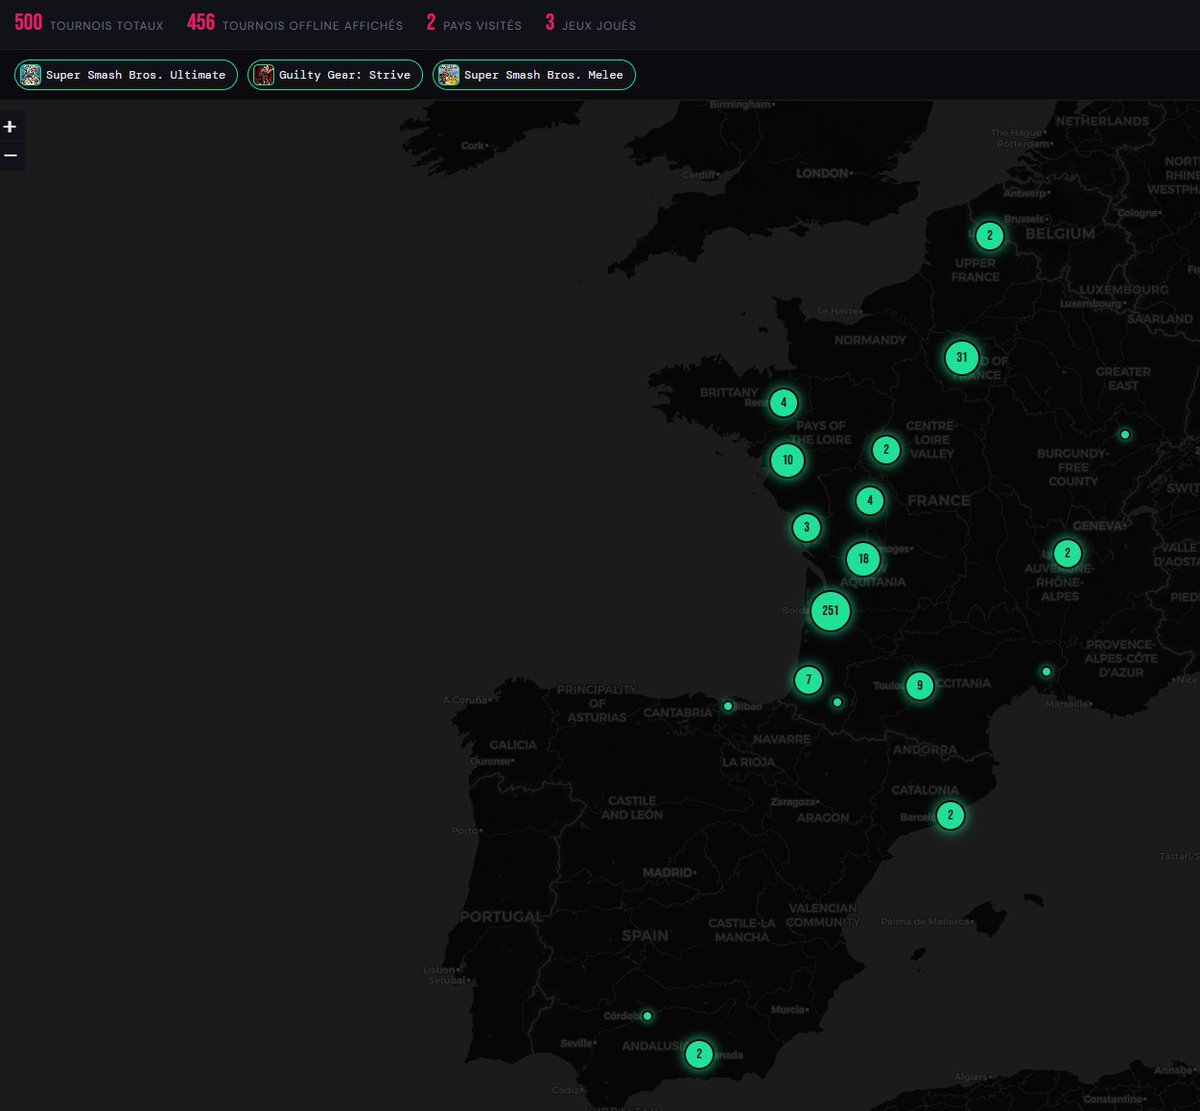Click the Super Smash Bros. Melee game icon
Screen dimensions: 1200x1111
pyautogui.click(x=449, y=75)
